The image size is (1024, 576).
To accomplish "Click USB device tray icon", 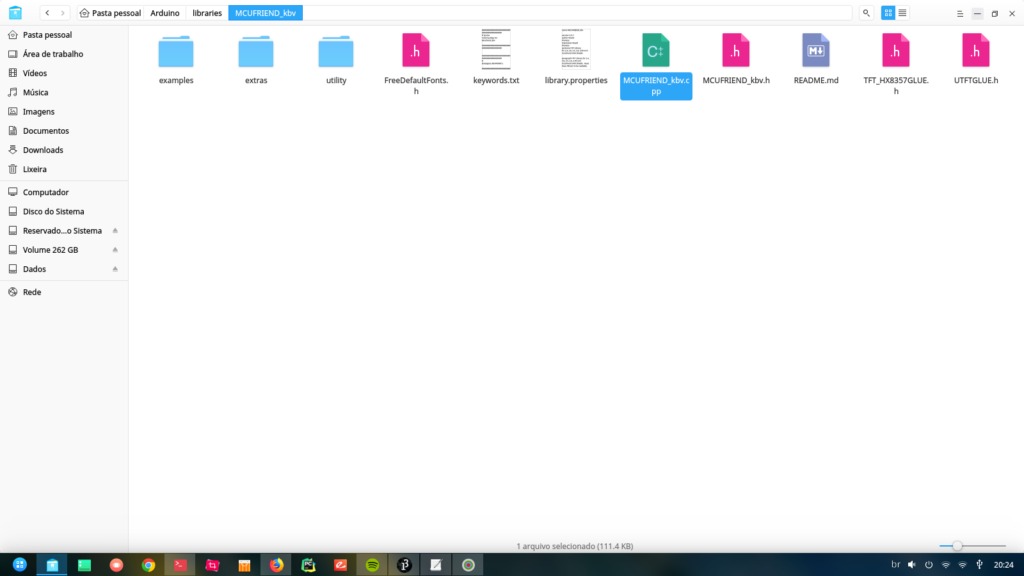I will (979, 565).
